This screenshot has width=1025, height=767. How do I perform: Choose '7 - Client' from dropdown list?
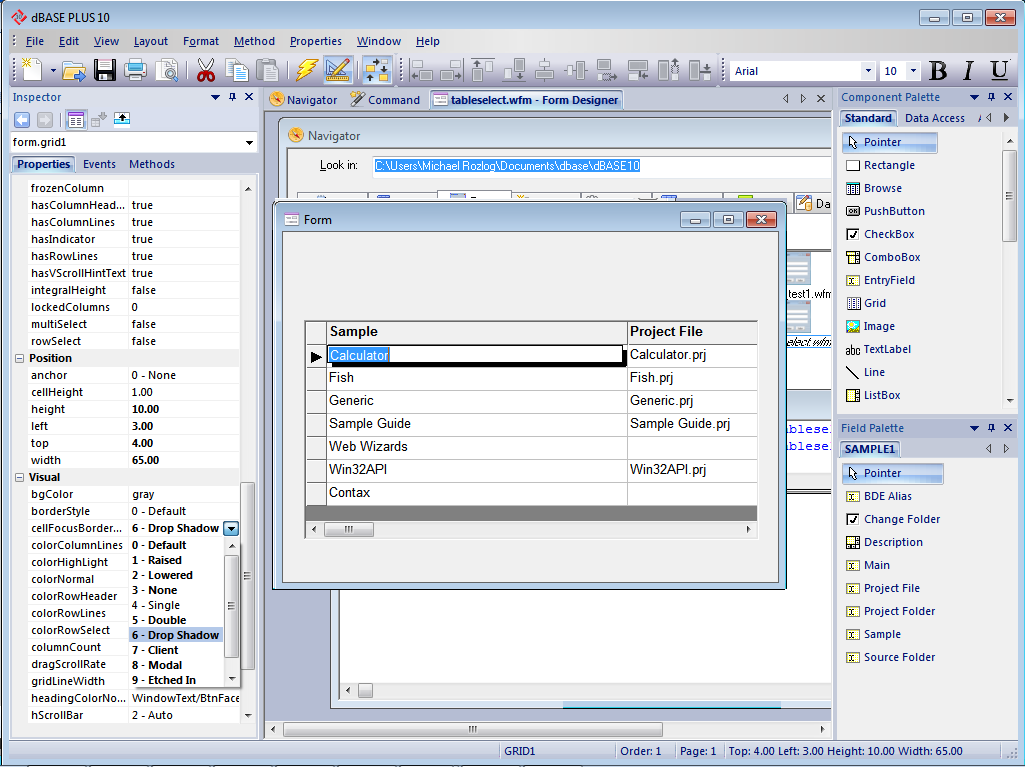click(176, 650)
